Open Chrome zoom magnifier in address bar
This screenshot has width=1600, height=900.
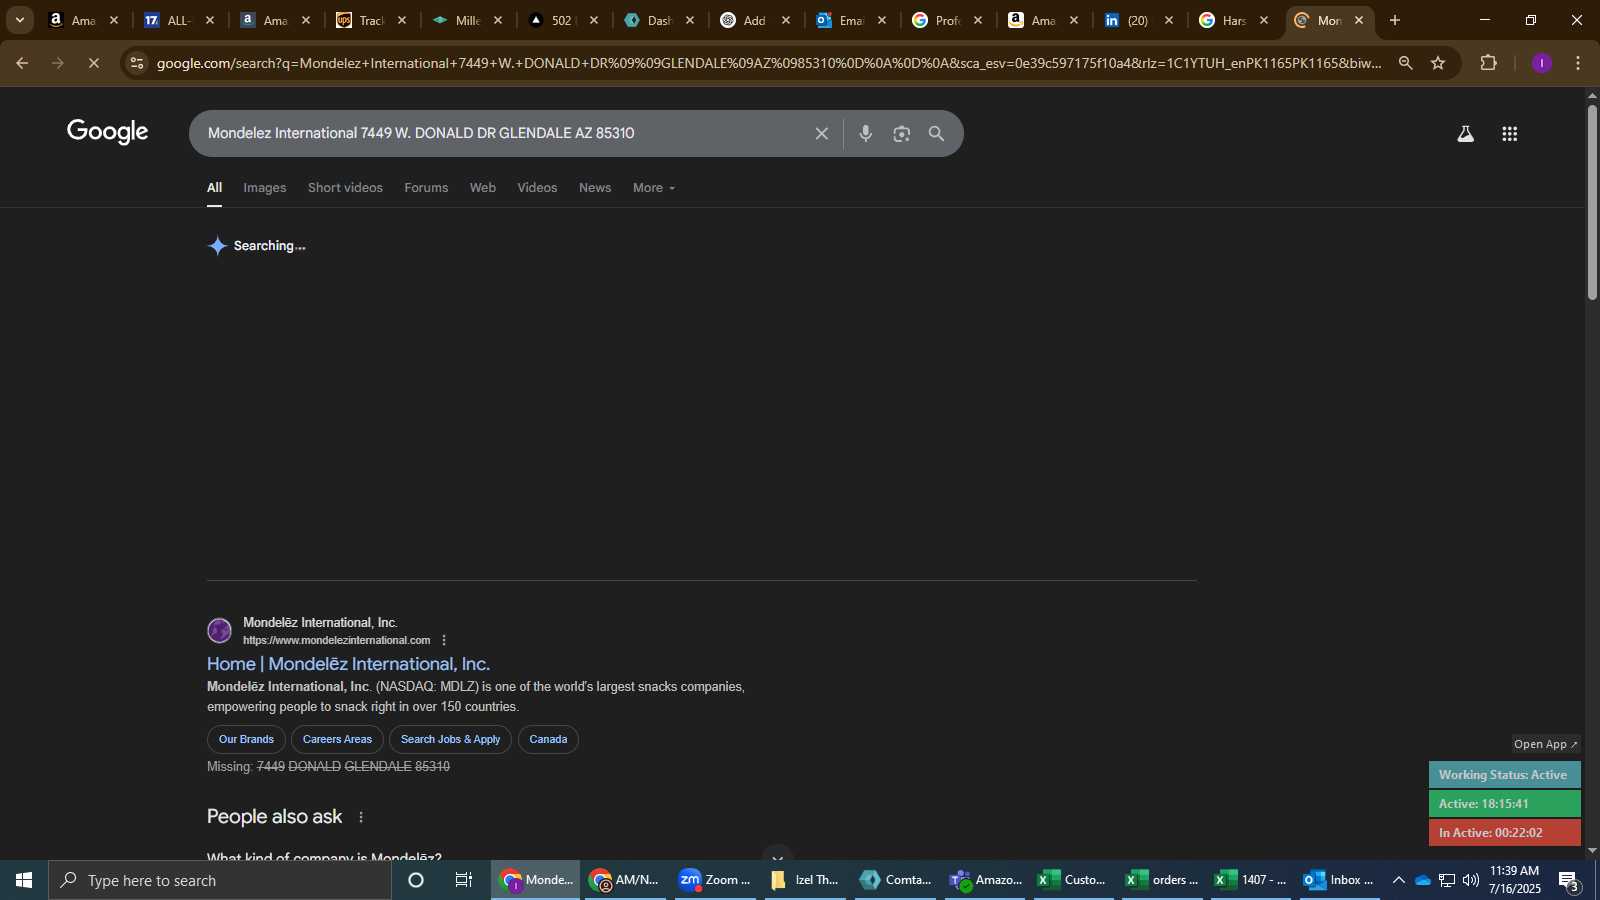tap(1405, 63)
